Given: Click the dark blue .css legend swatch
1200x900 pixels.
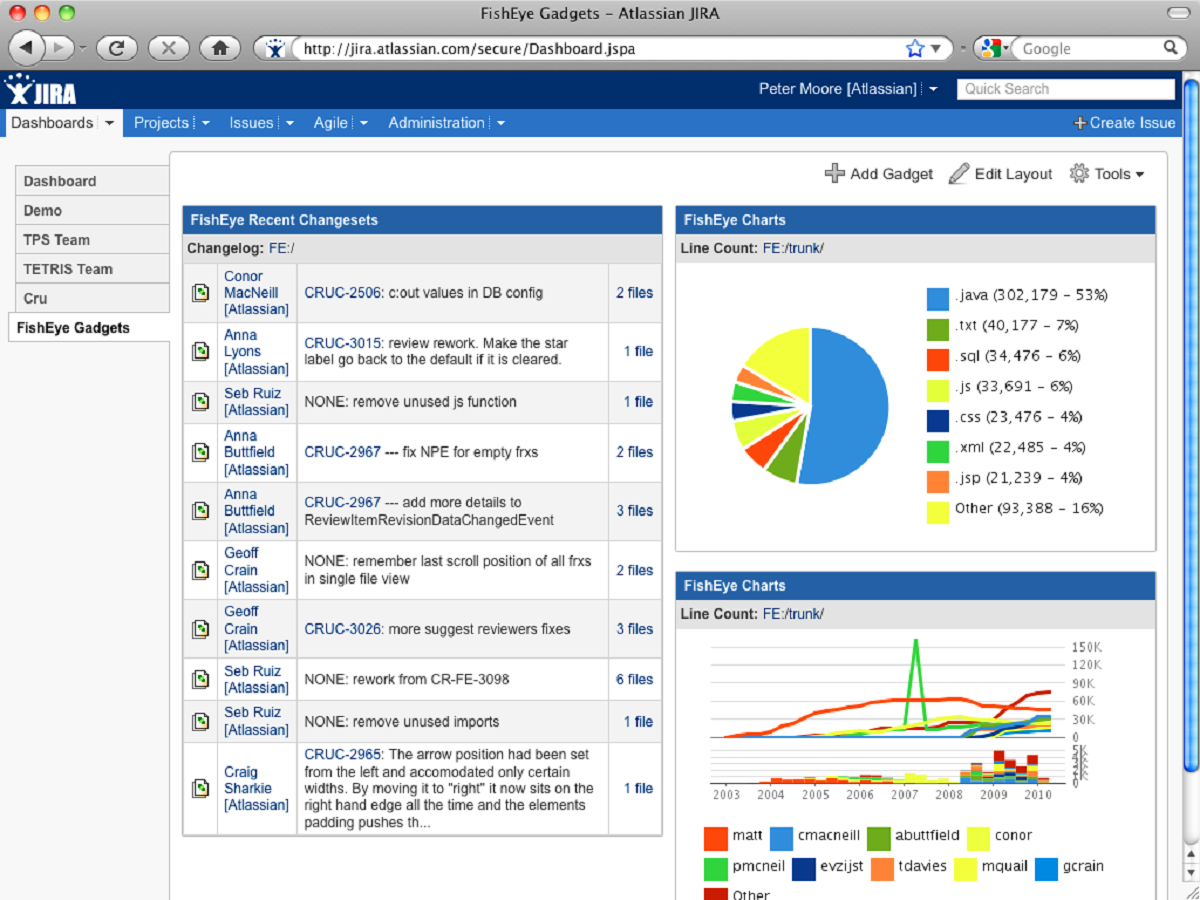Looking at the screenshot, I should tap(937, 420).
